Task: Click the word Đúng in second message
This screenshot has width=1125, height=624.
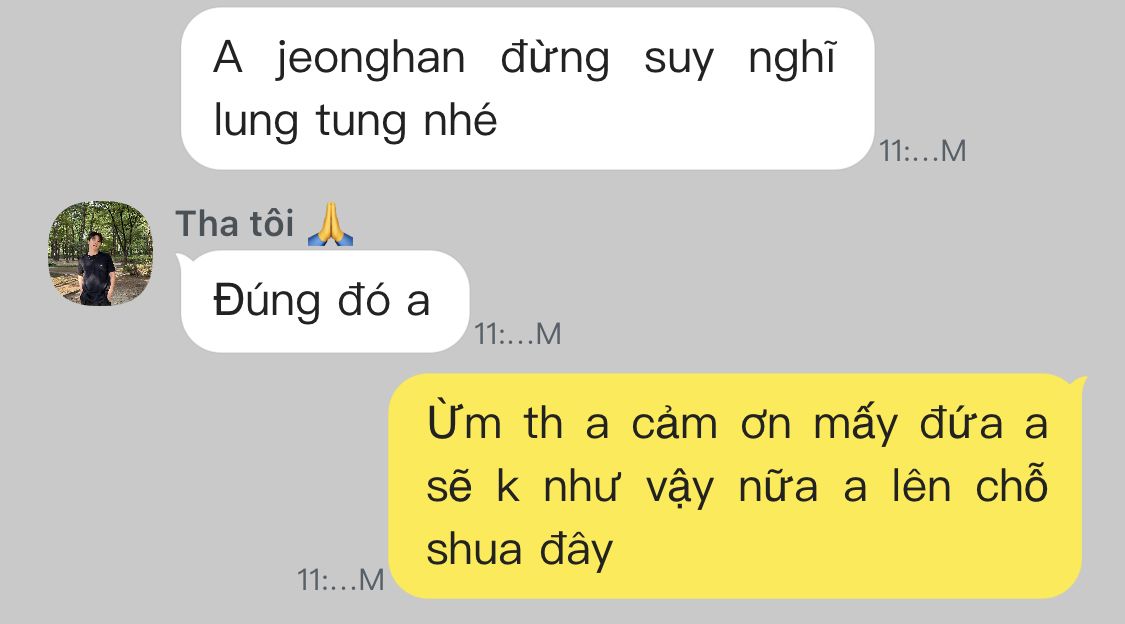Action: coord(266,301)
